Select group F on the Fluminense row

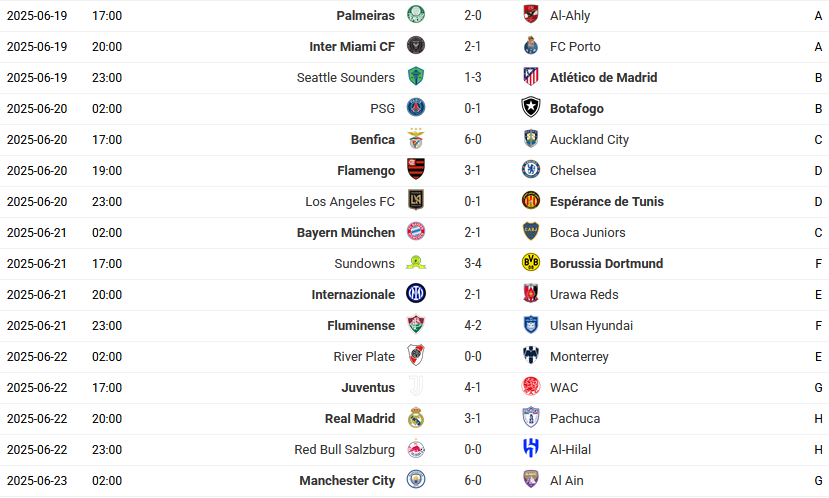[x=818, y=326]
